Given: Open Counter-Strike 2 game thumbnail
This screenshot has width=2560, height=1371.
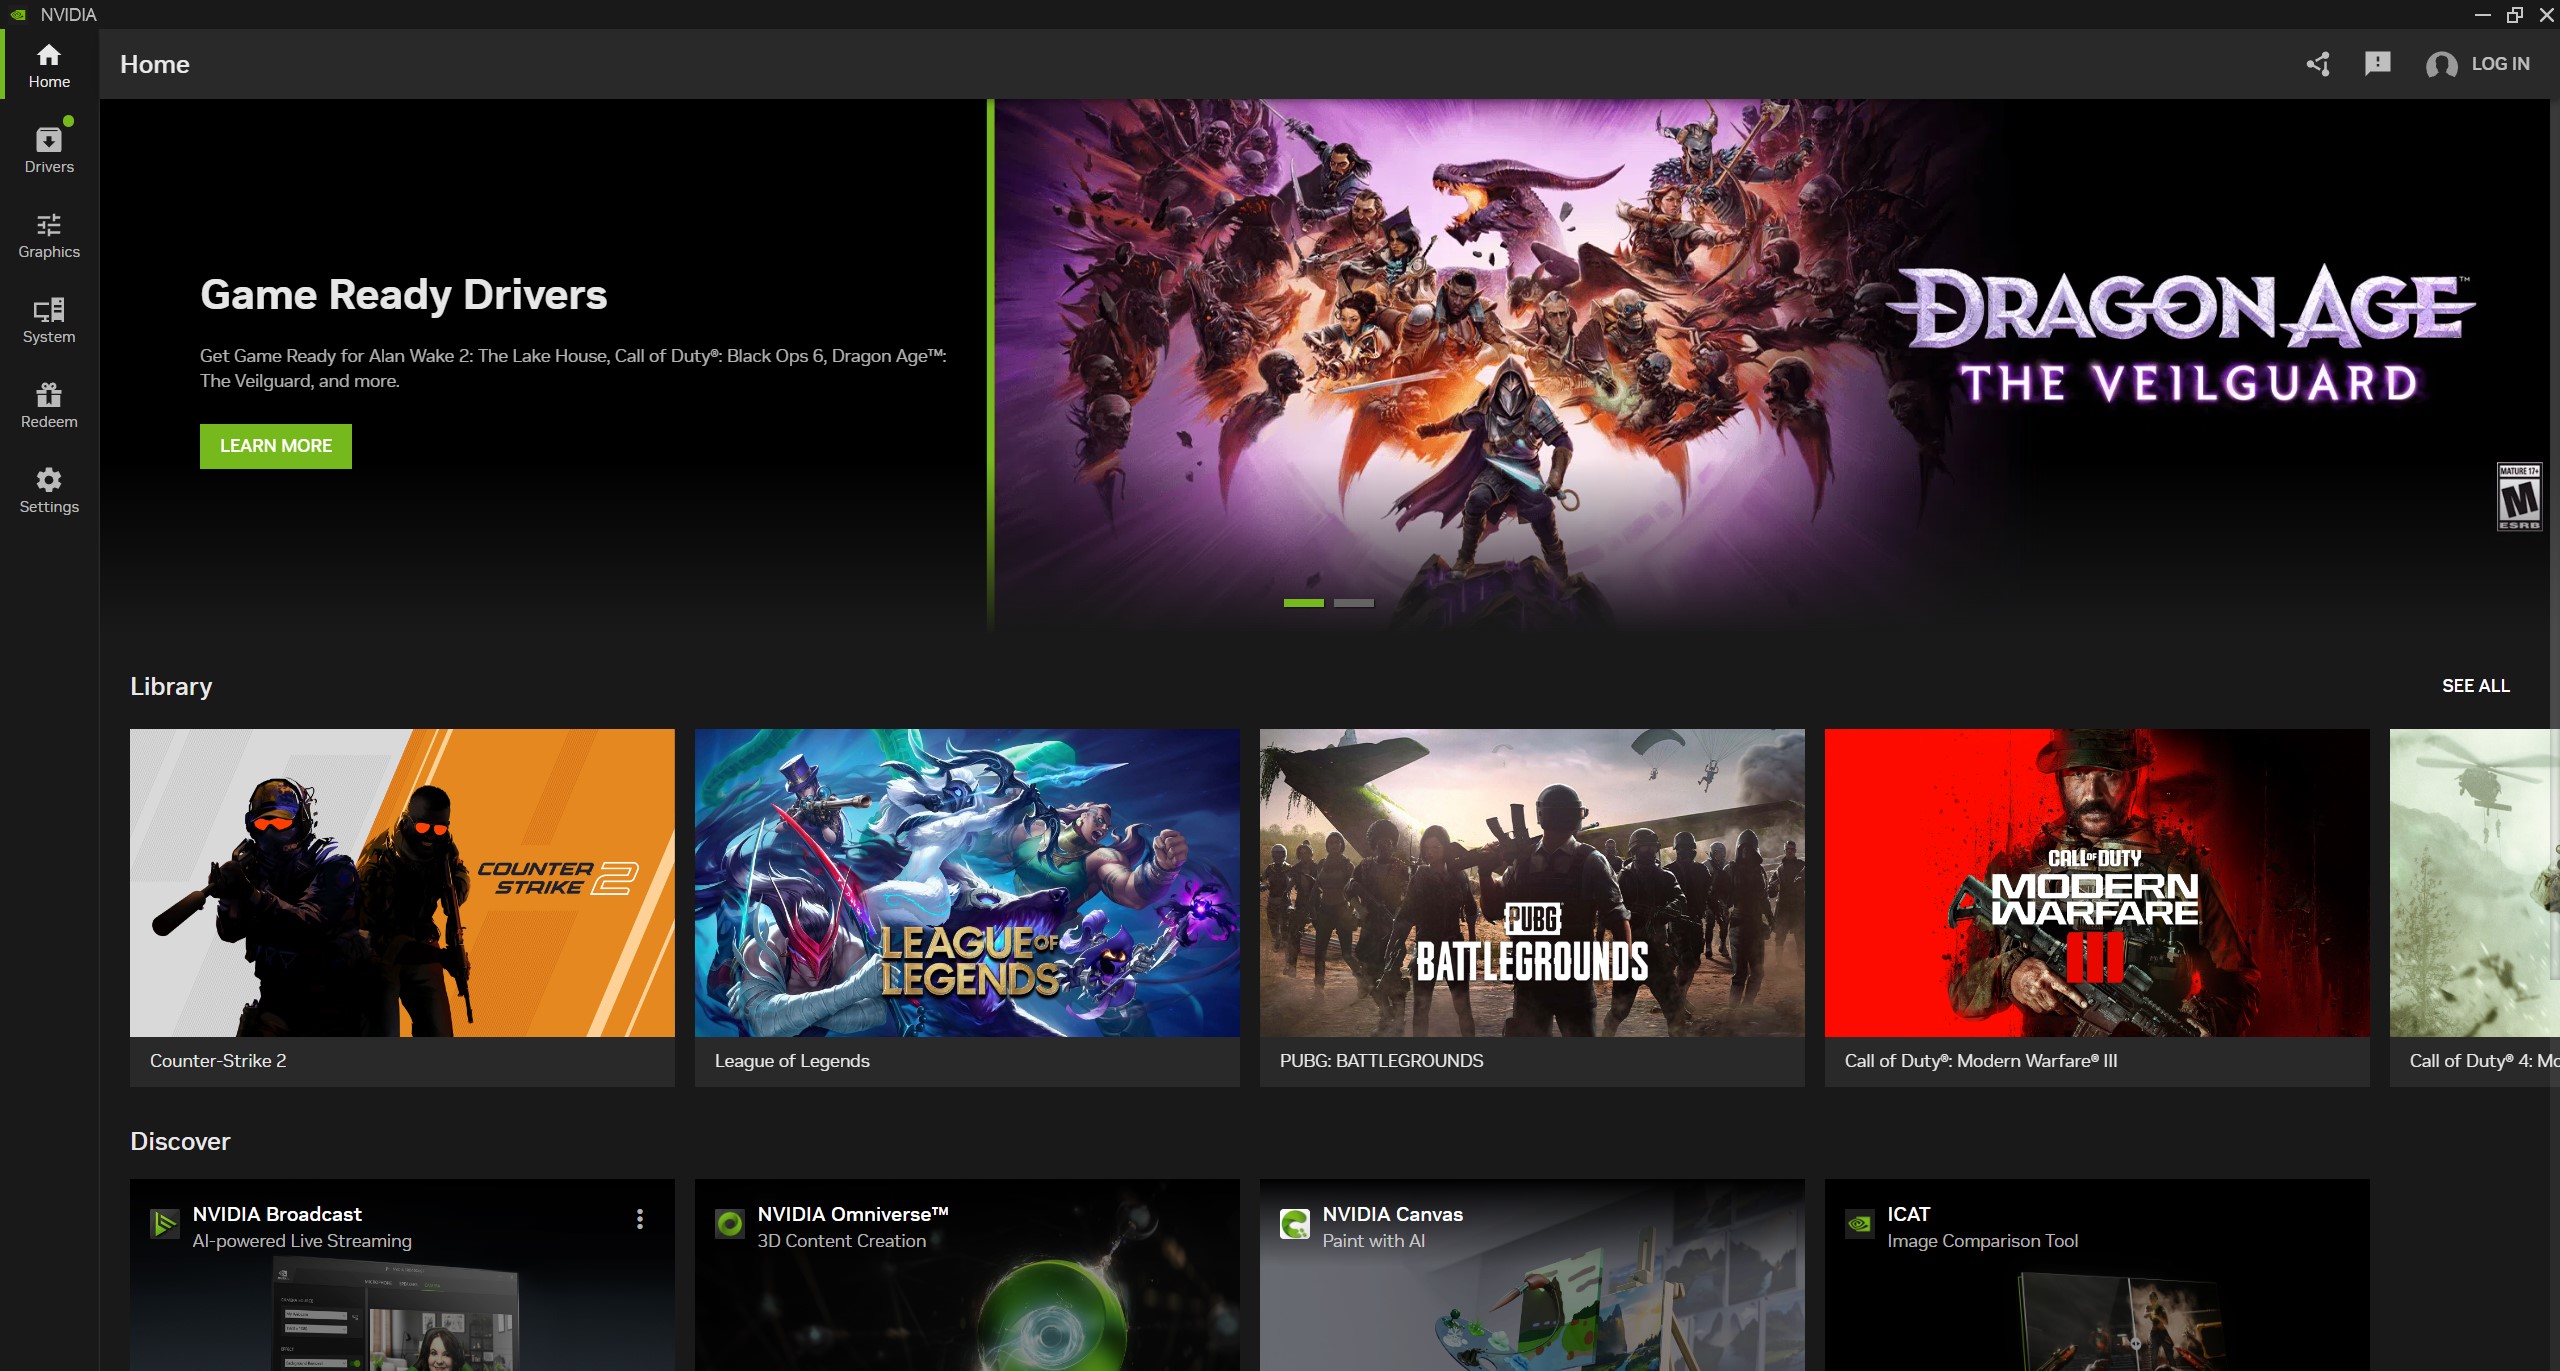Looking at the screenshot, I should pyautogui.click(x=402, y=883).
